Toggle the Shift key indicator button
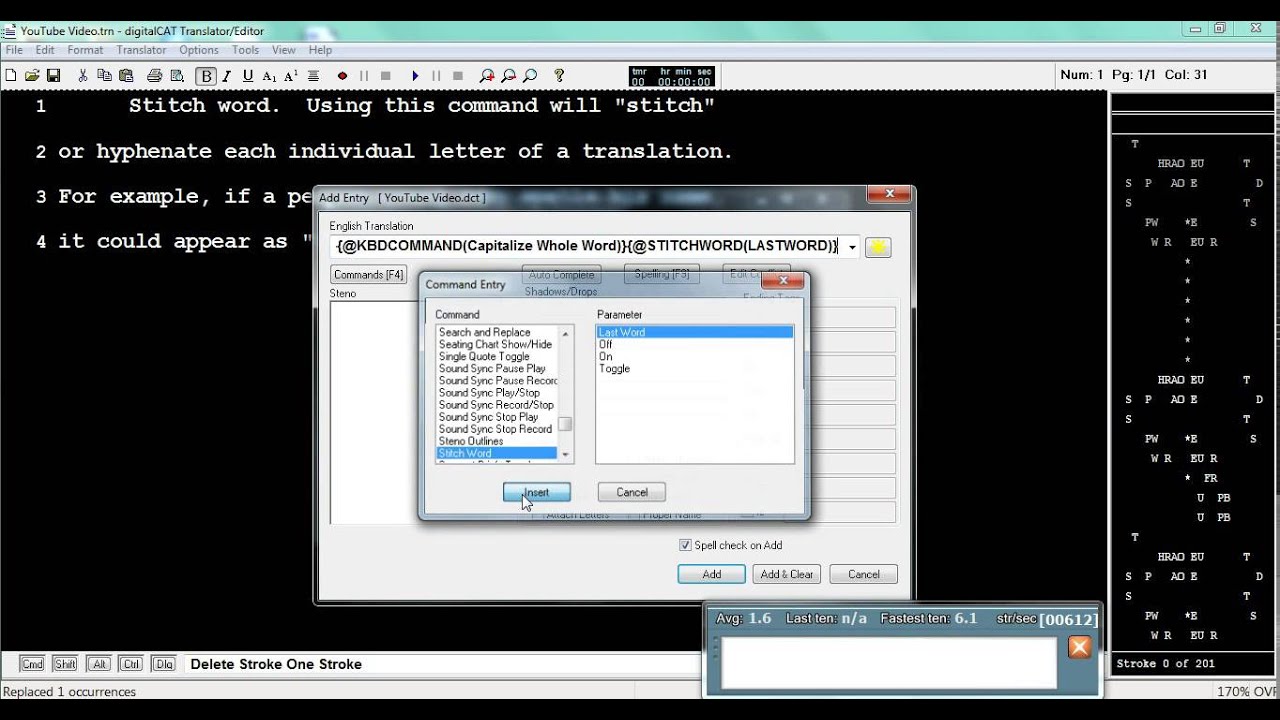Screen dimensions: 1280x720 pos(65,664)
